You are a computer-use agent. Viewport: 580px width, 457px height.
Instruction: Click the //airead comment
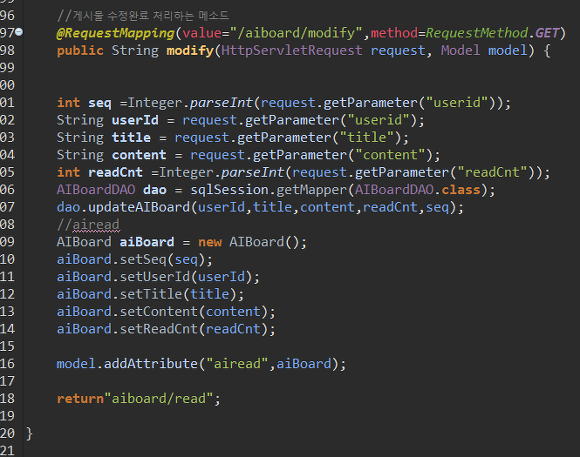click(x=88, y=225)
